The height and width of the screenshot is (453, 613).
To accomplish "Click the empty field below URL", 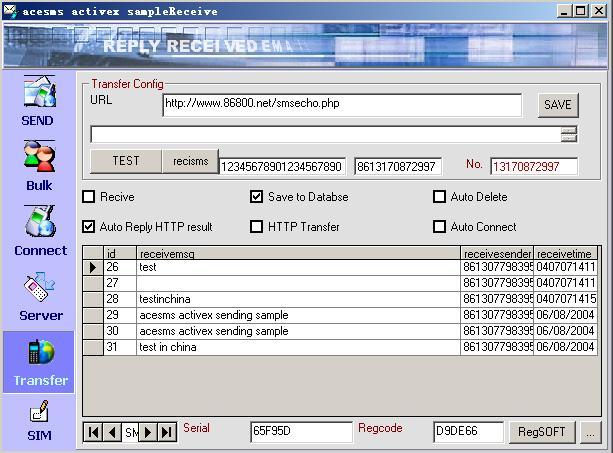I will point(325,135).
